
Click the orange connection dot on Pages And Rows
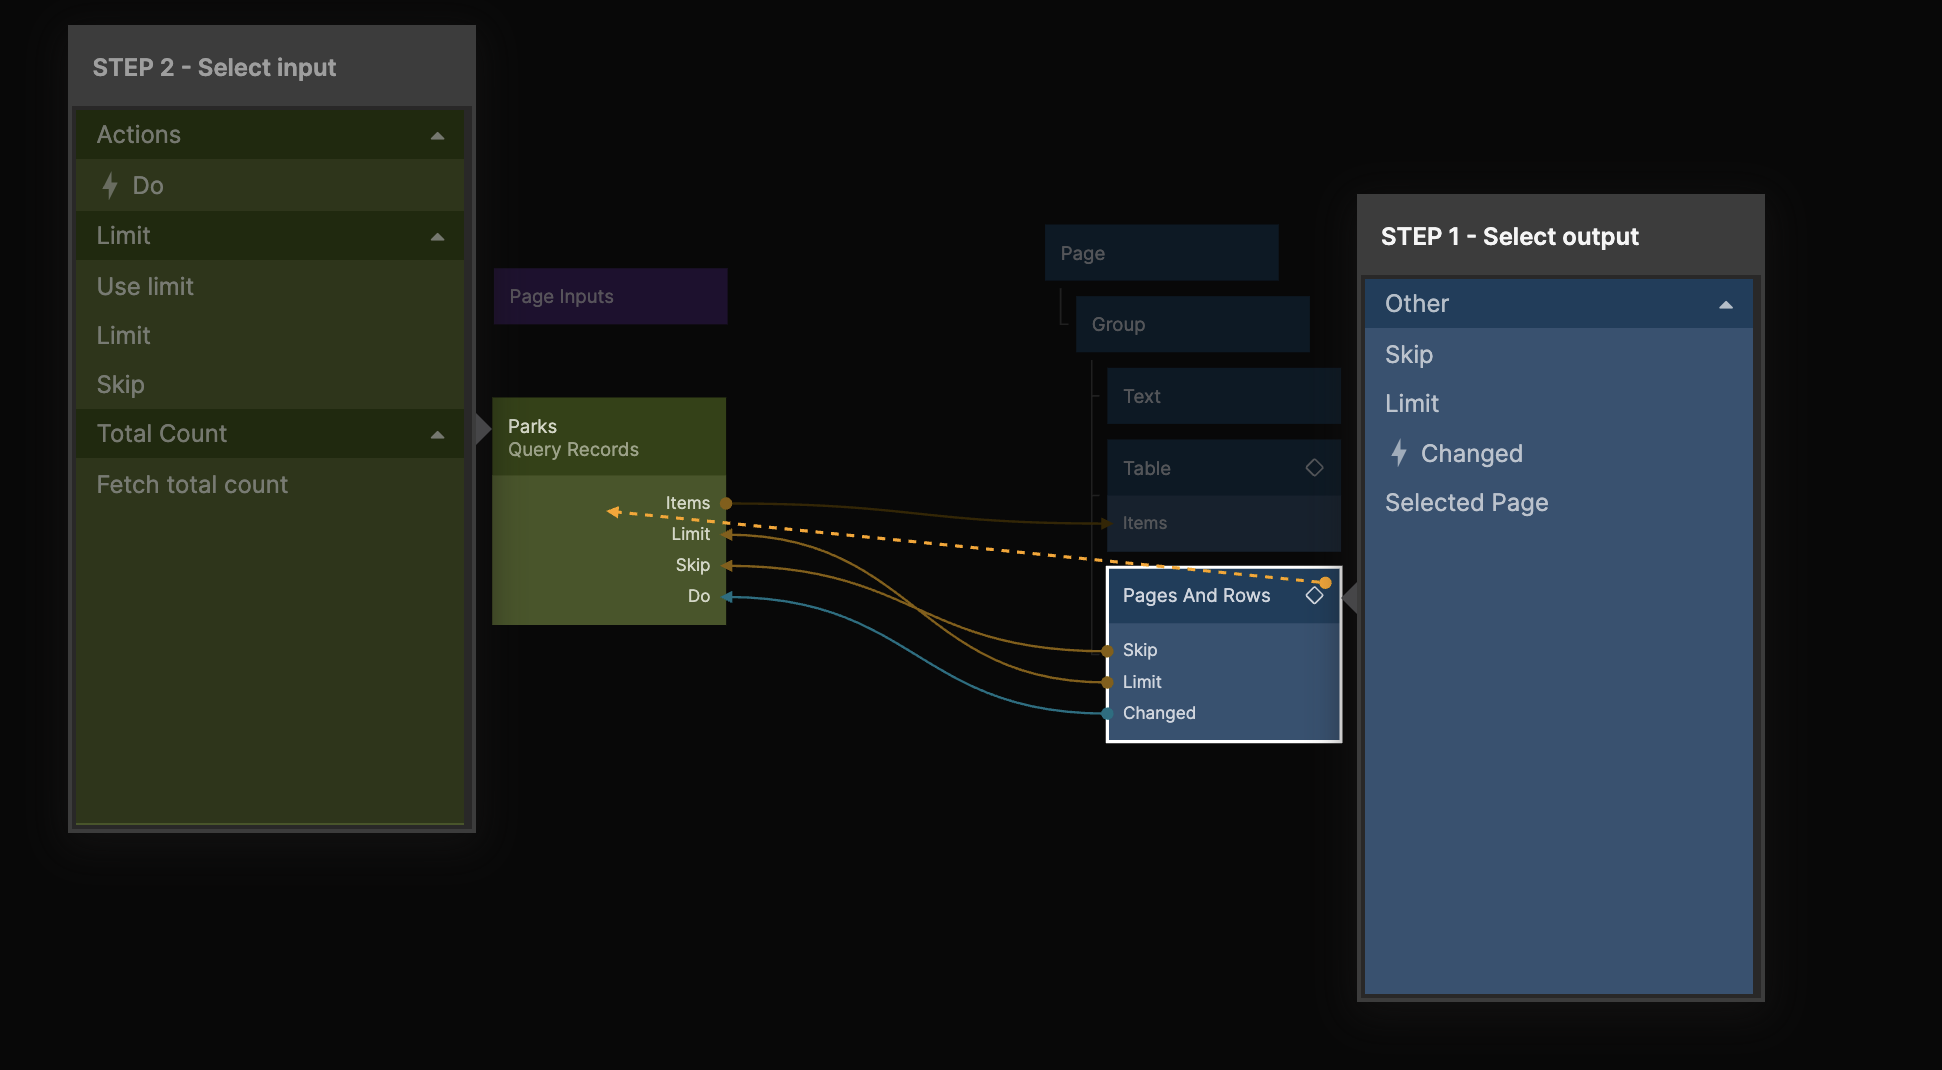[1325, 583]
